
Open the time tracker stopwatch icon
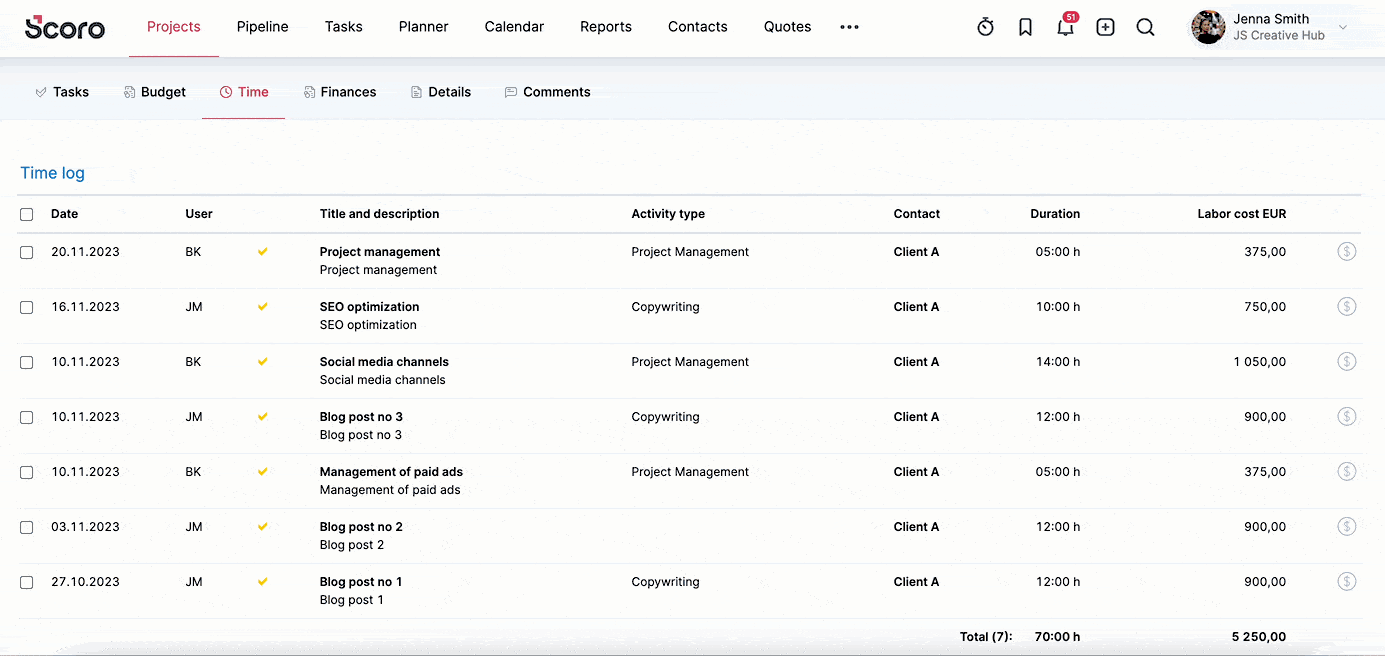985,28
